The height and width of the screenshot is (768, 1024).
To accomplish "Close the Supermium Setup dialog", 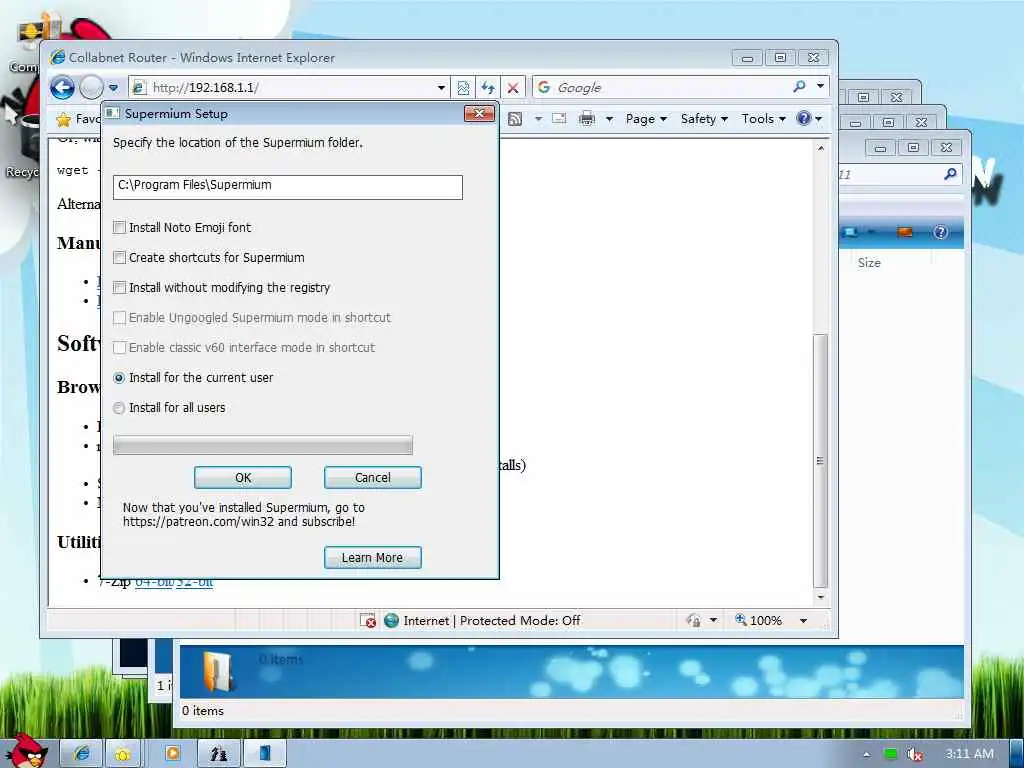I will tap(479, 114).
